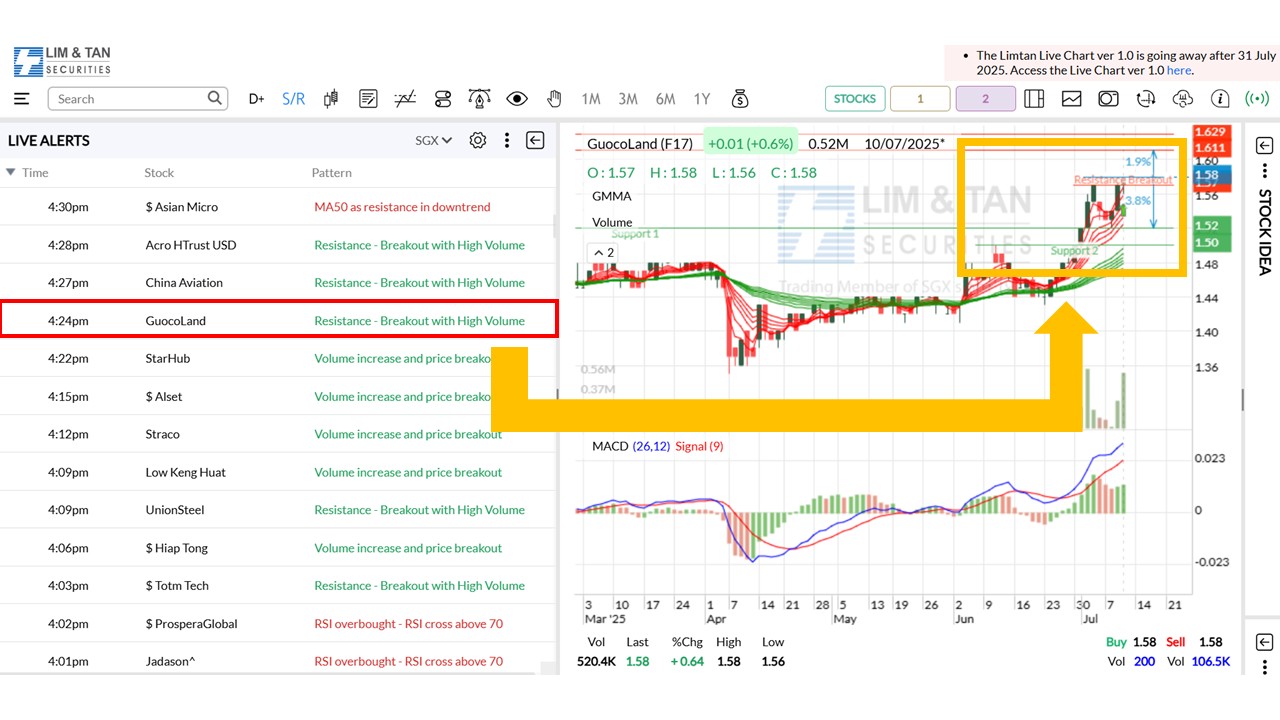Open the panel layout grid icon
The height and width of the screenshot is (720, 1280).
tap(1034, 99)
